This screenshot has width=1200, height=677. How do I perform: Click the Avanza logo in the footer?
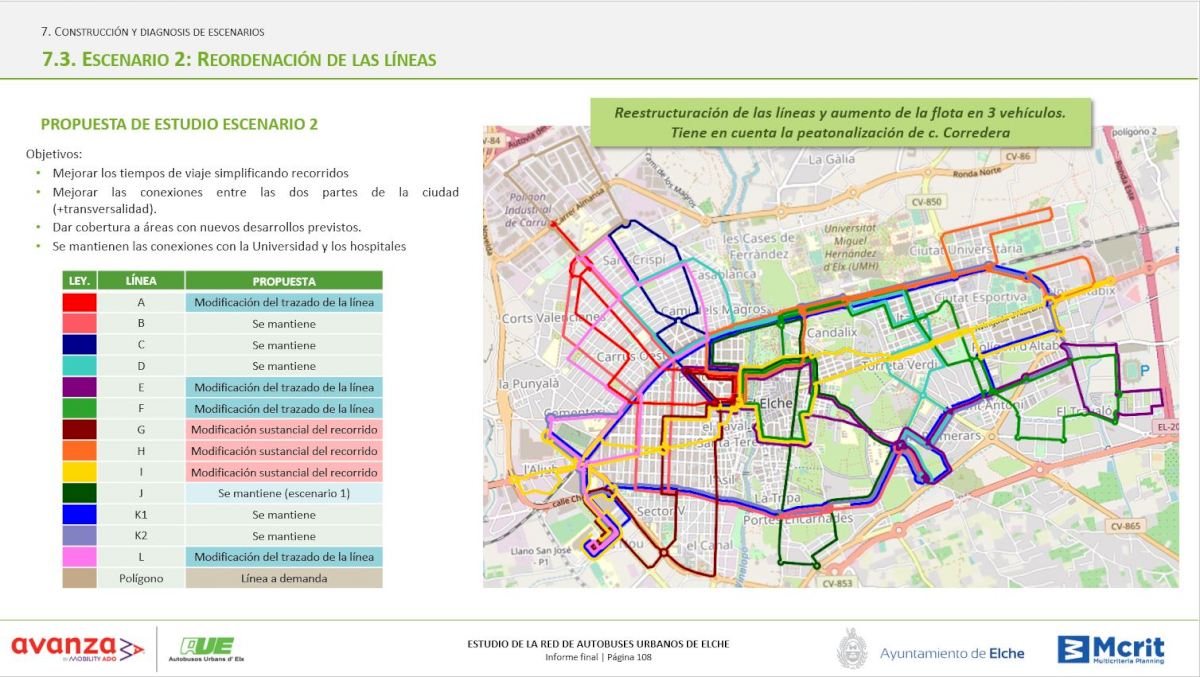[77, 648]
